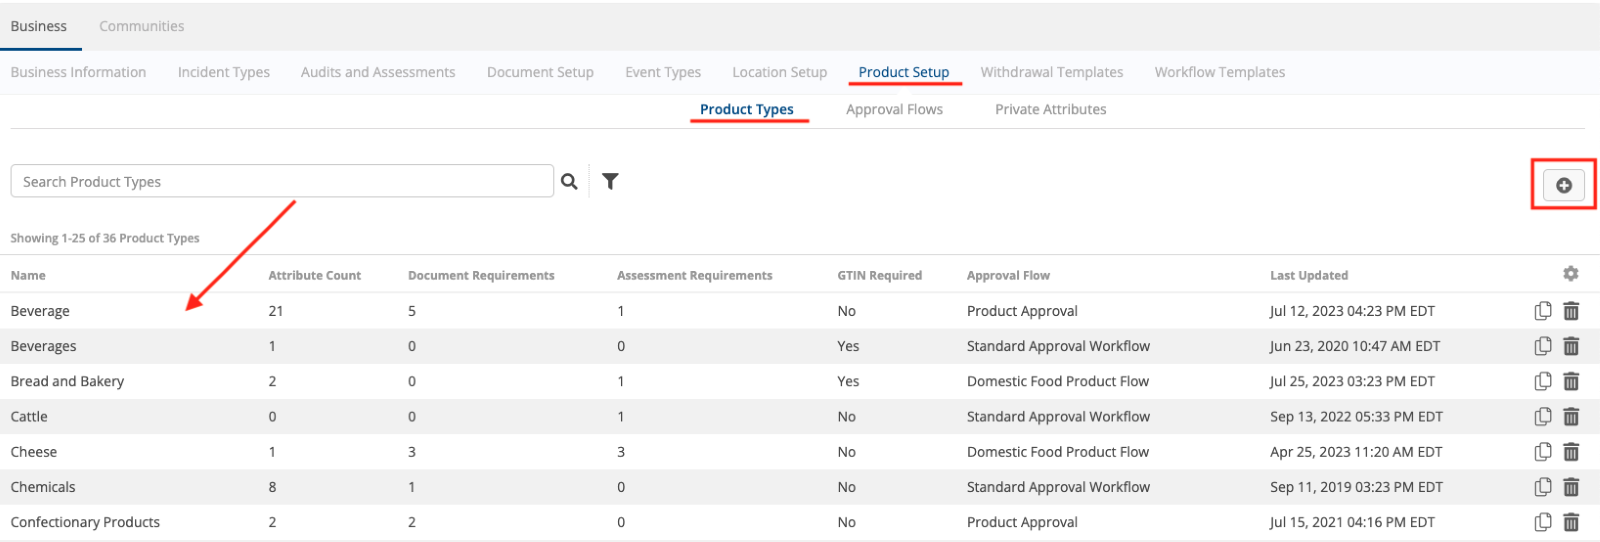Click trash icon for Cattle row
This screenshot has height=542, width=1600.
pos(1571,417)
